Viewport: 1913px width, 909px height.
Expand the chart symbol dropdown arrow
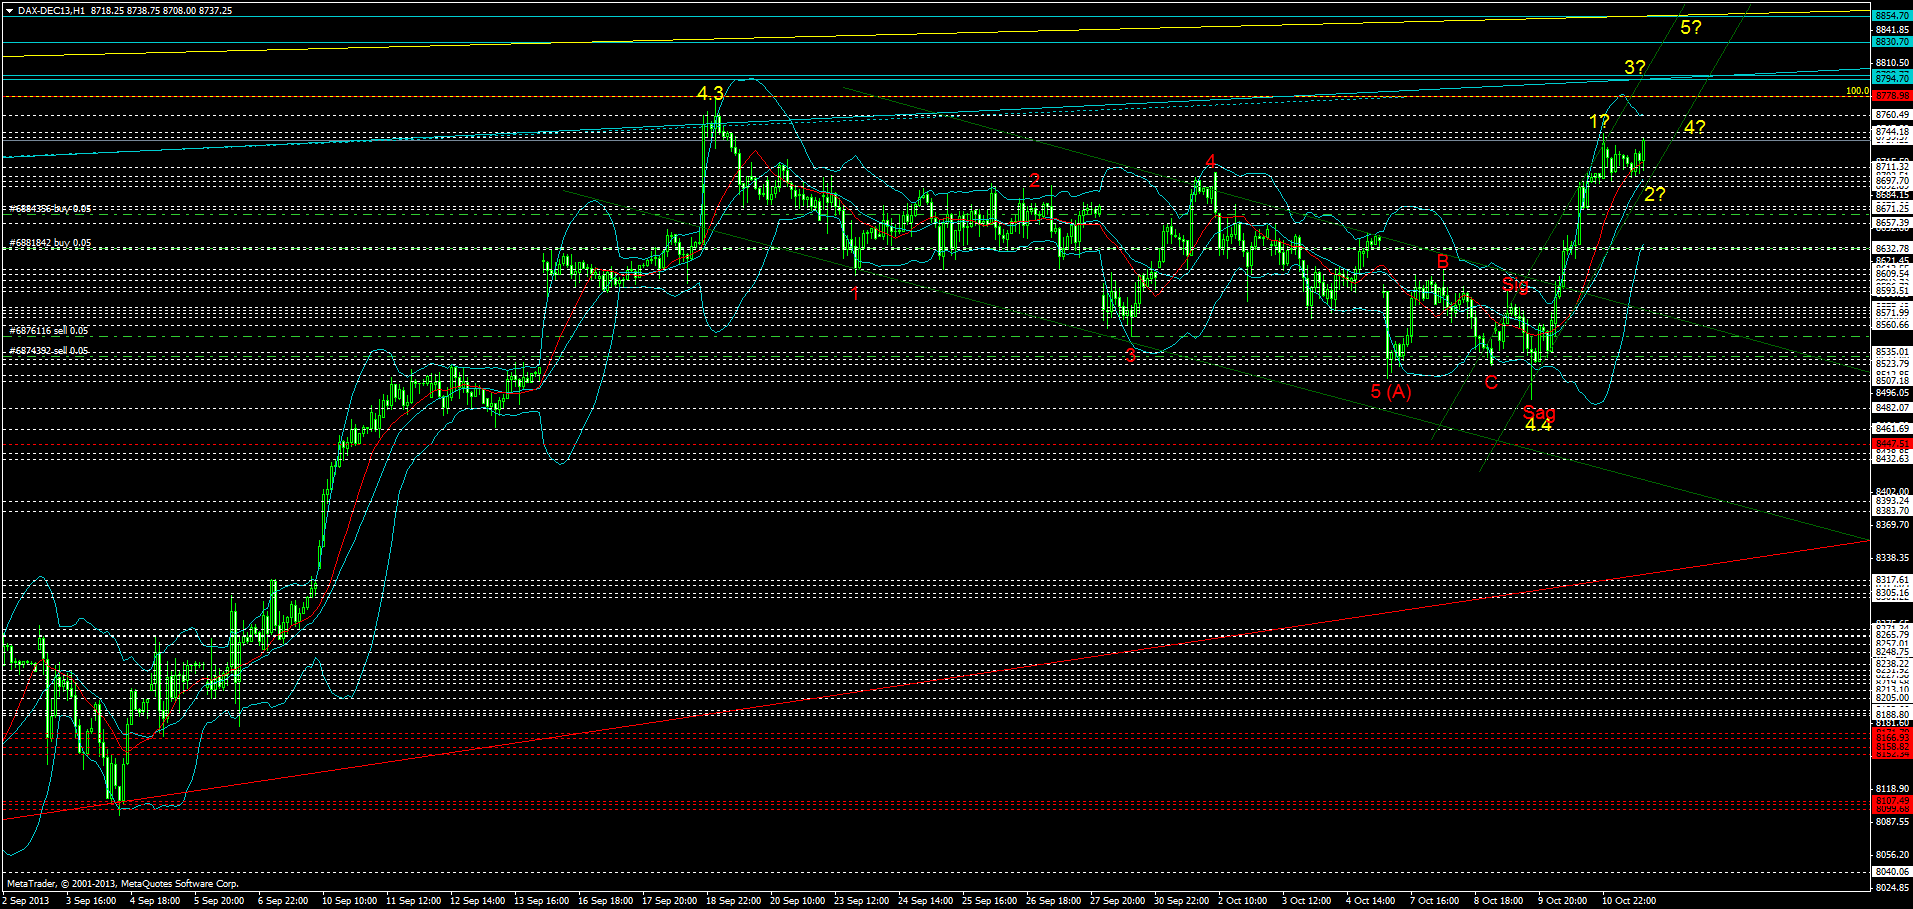pyautogui.click(x=8, y=9)
